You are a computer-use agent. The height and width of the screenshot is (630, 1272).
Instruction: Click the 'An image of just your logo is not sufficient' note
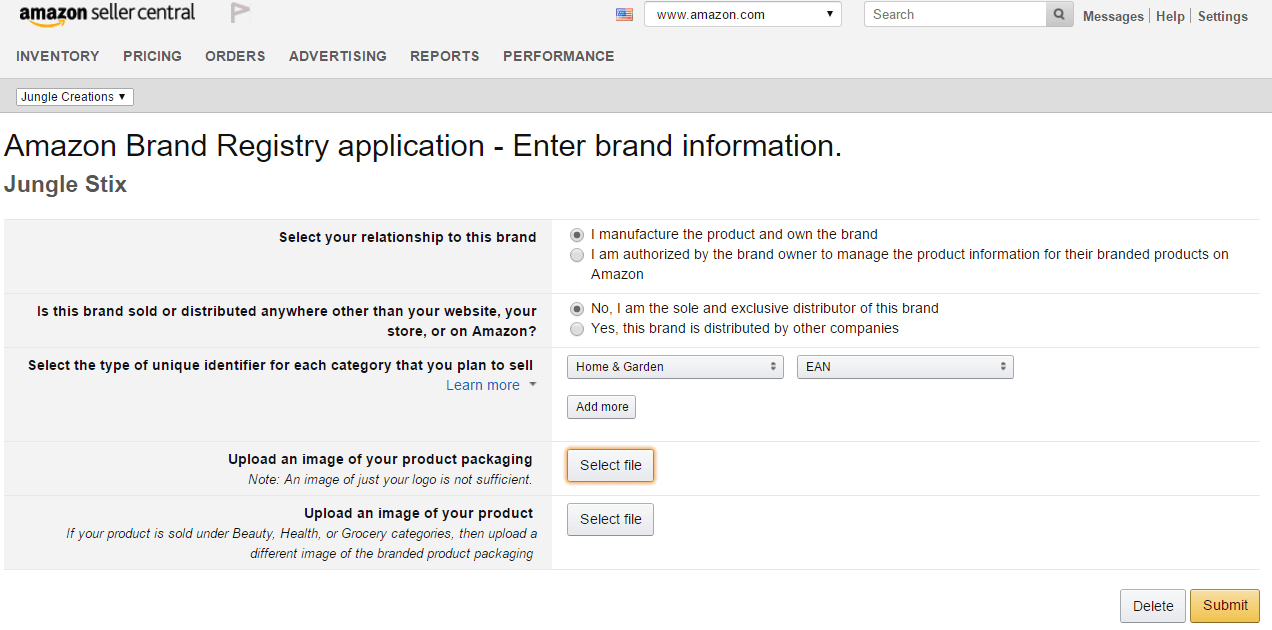click(x=390, y=480)
